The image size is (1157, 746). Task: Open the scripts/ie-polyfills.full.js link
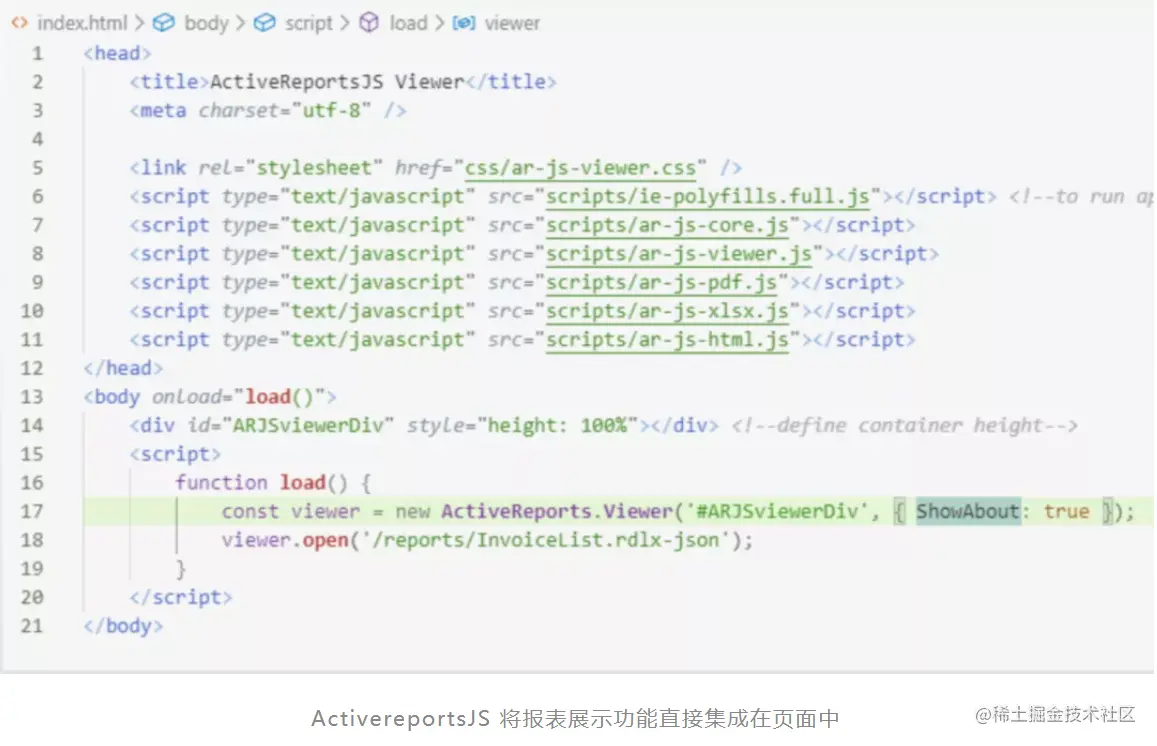coord(708,197)
